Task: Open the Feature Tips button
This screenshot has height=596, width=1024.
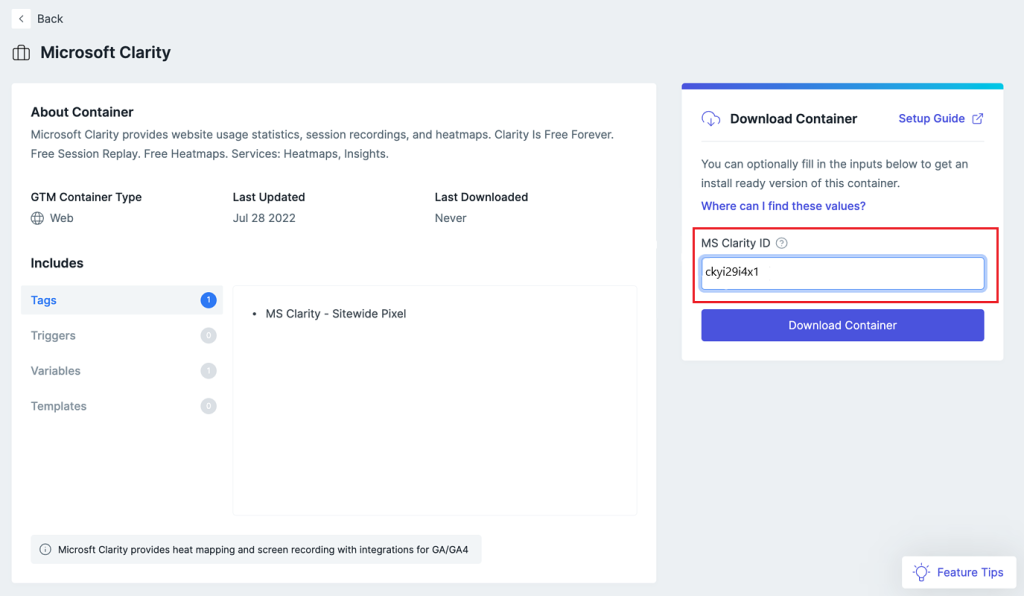Action: tap(959, 572)
